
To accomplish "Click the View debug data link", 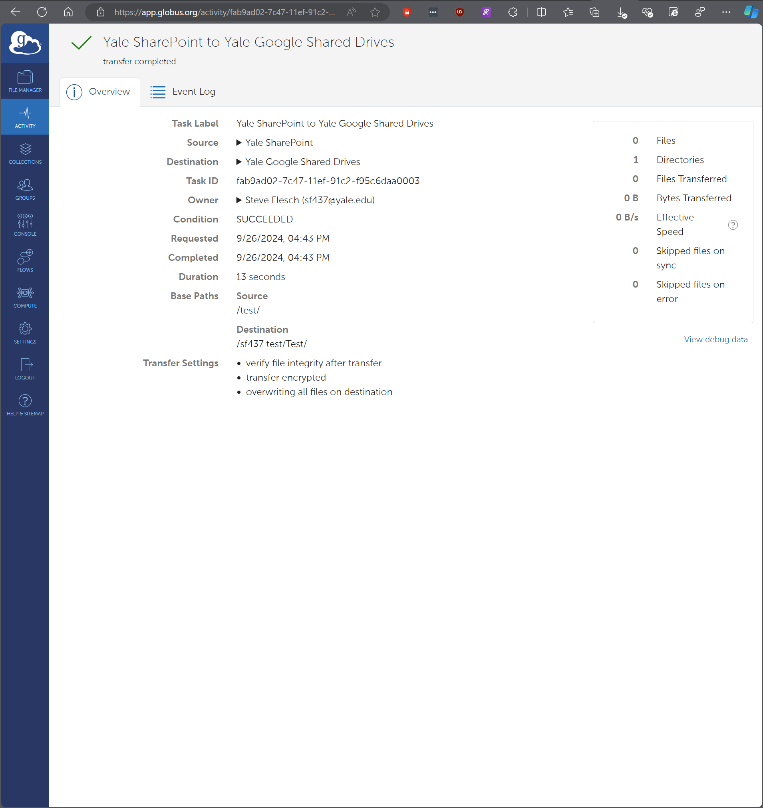I will coord(715,340).
